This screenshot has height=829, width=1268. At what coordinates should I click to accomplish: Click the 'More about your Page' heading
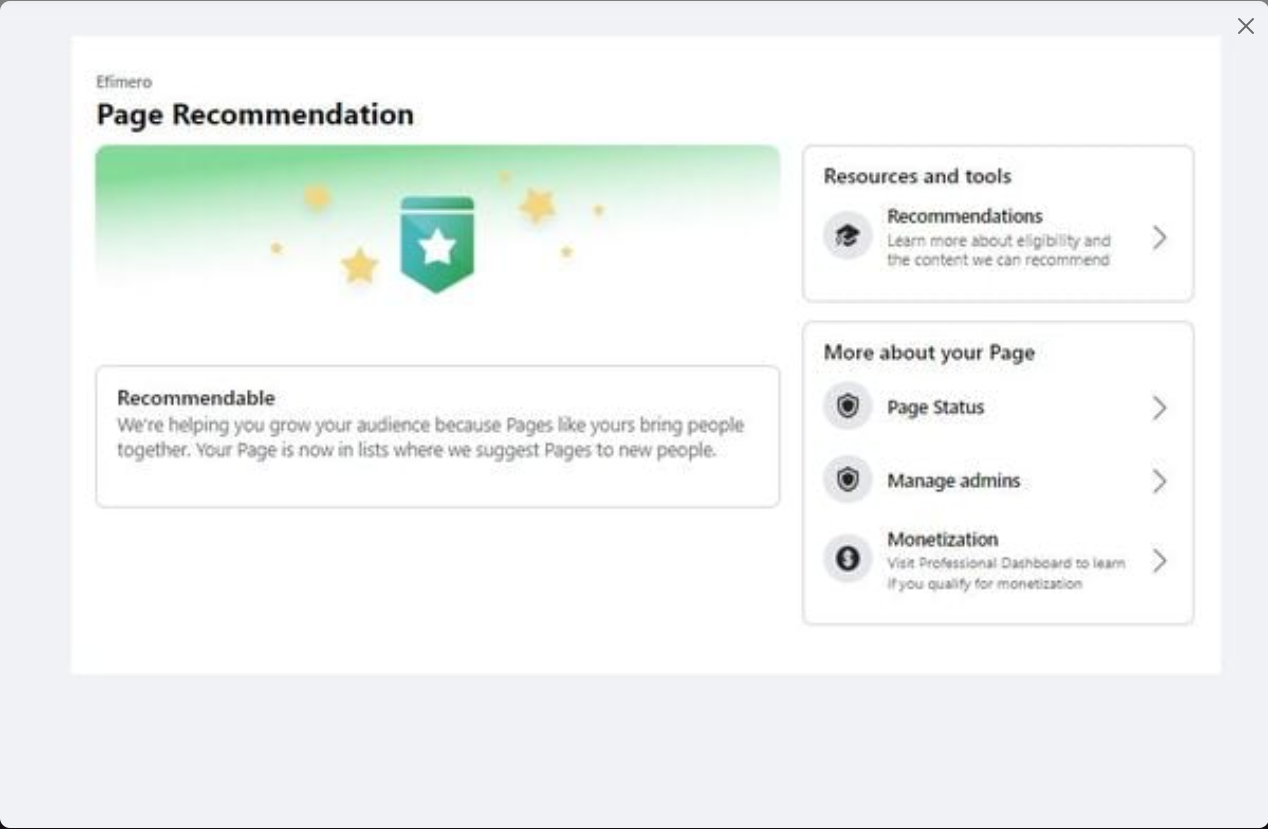pyautogui.click(x=928, y=352)
